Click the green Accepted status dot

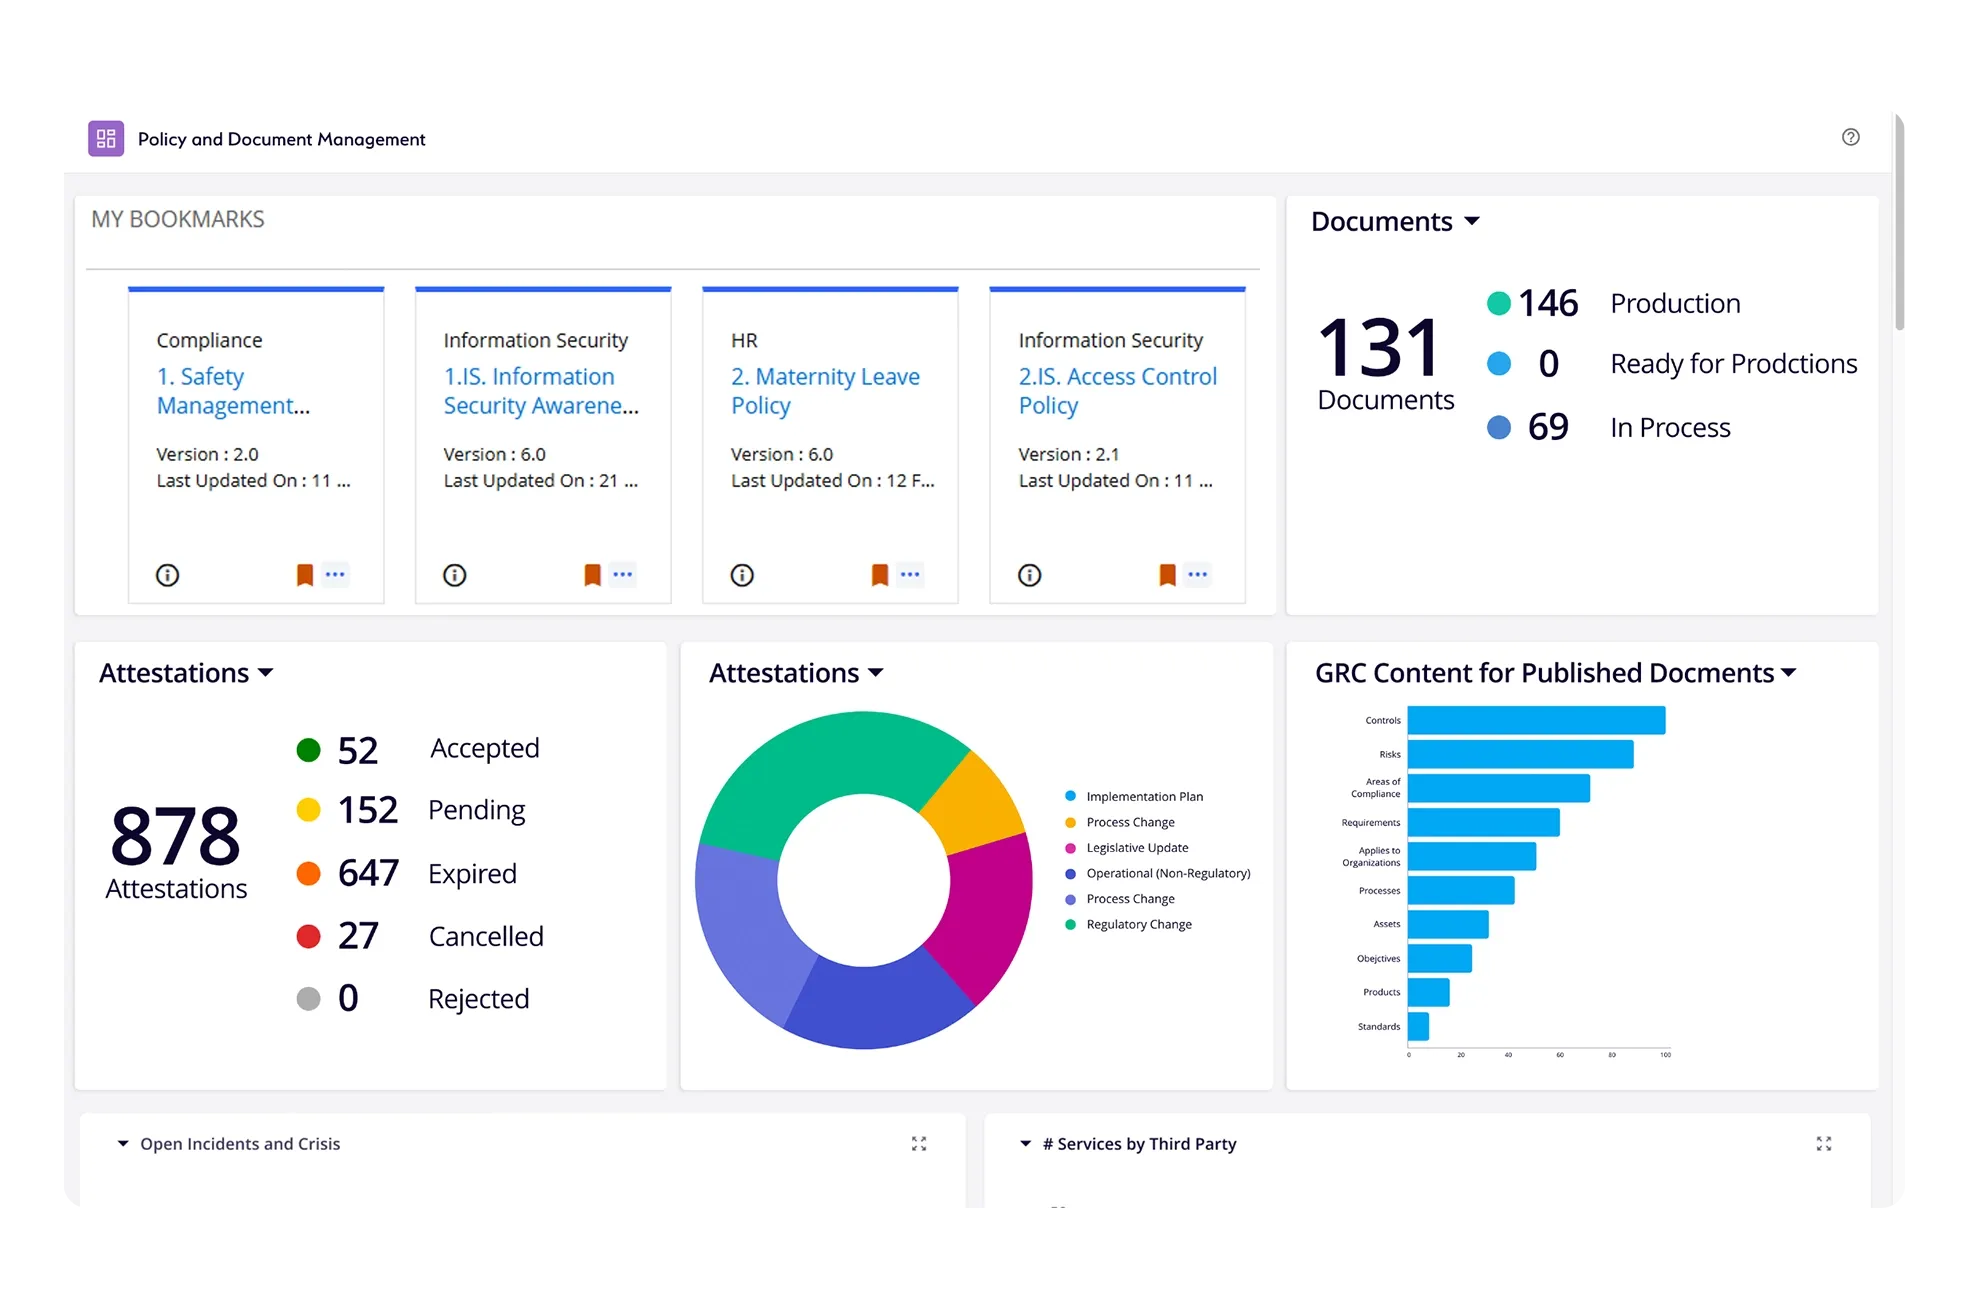pyautogui.click(x=307, y=748)
